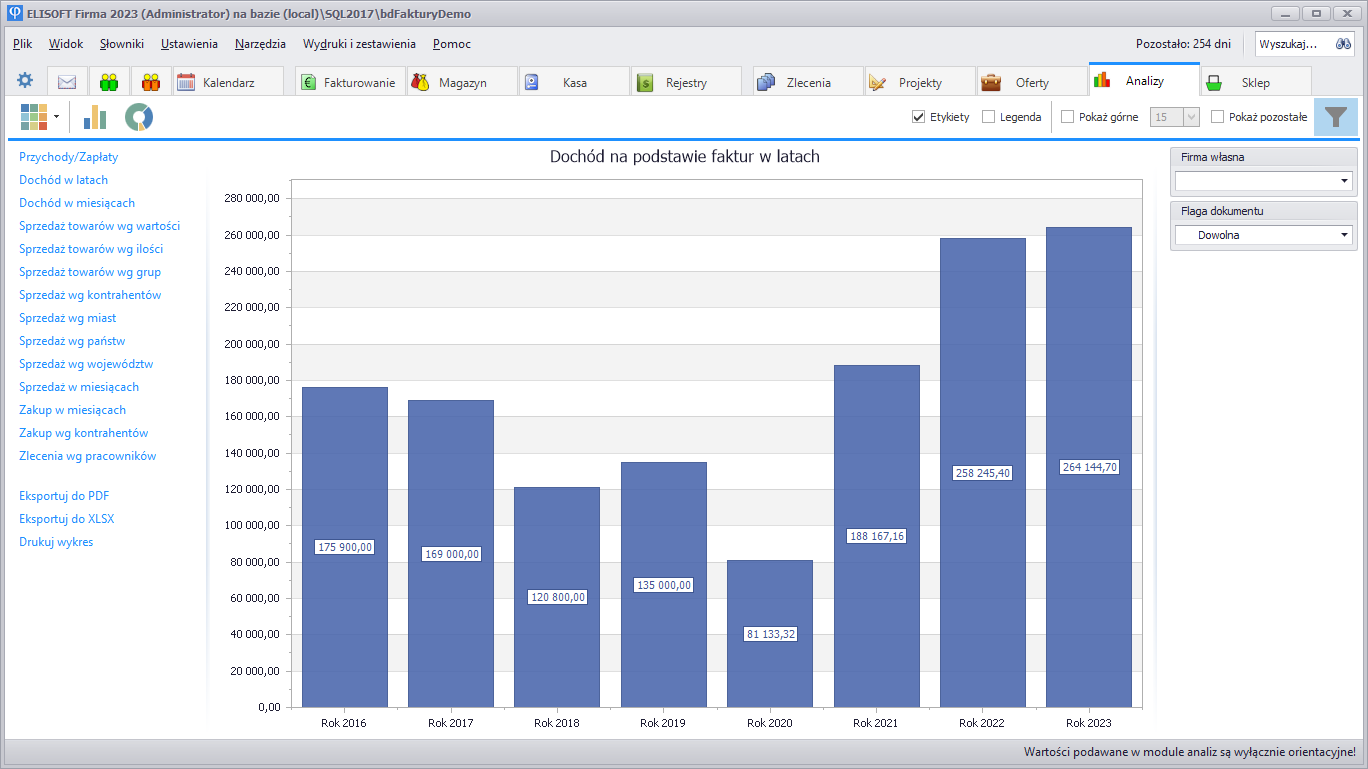
Task: Open Sprzedaż w miesiącach
Action: point(79,387)
